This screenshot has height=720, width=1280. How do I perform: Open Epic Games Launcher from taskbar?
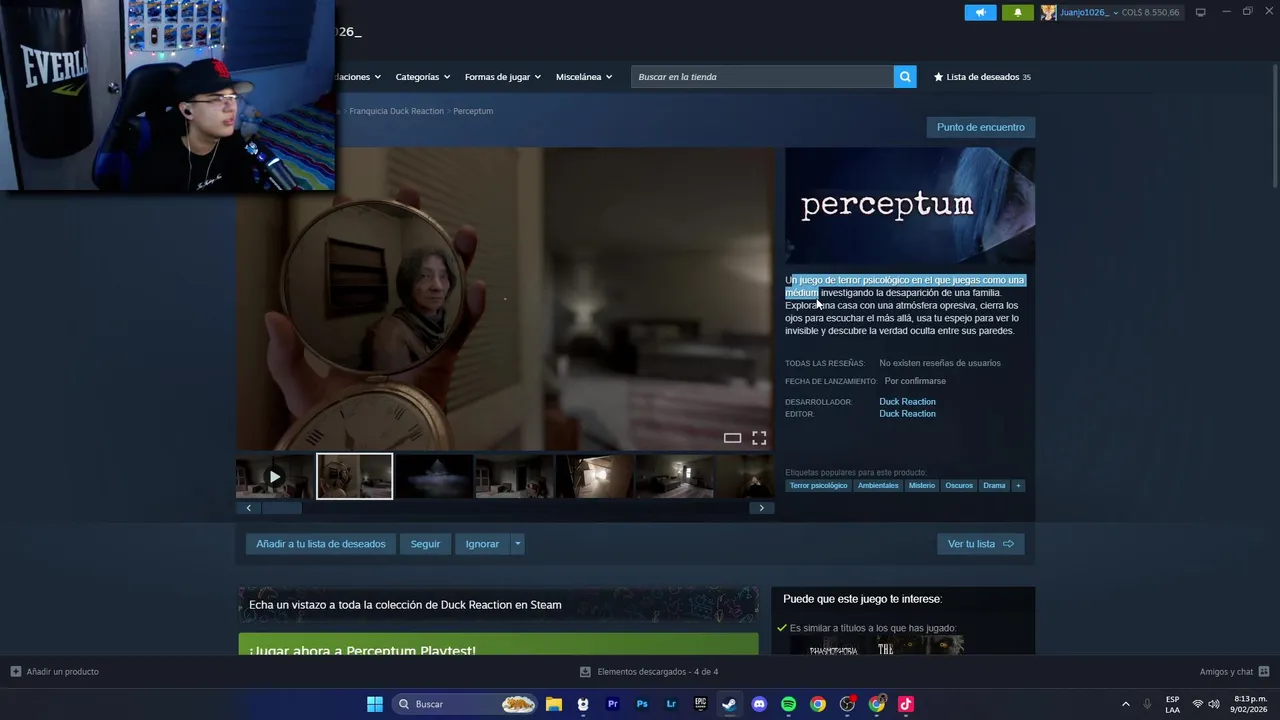coord(701,704)
